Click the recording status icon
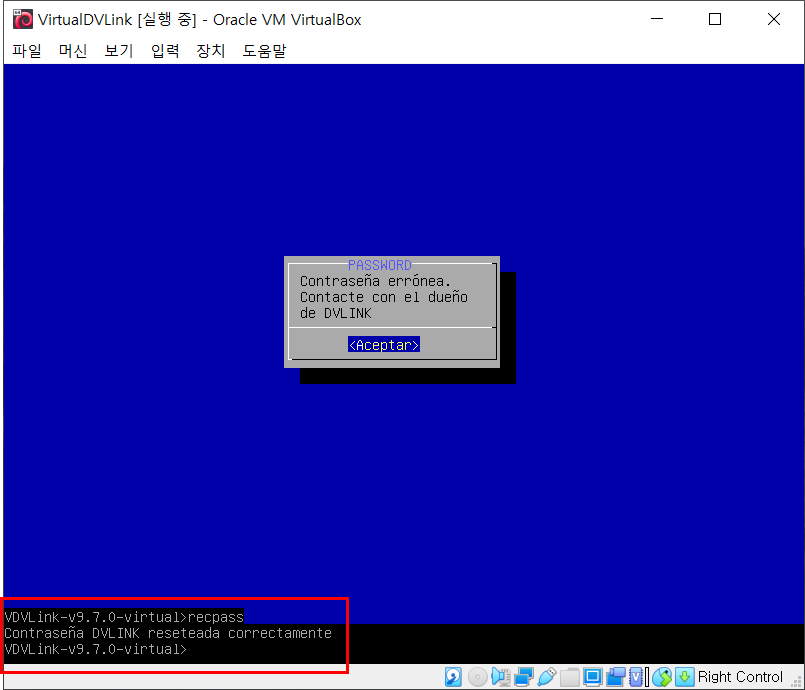805x690 pixels. click(x=616, y=677)
